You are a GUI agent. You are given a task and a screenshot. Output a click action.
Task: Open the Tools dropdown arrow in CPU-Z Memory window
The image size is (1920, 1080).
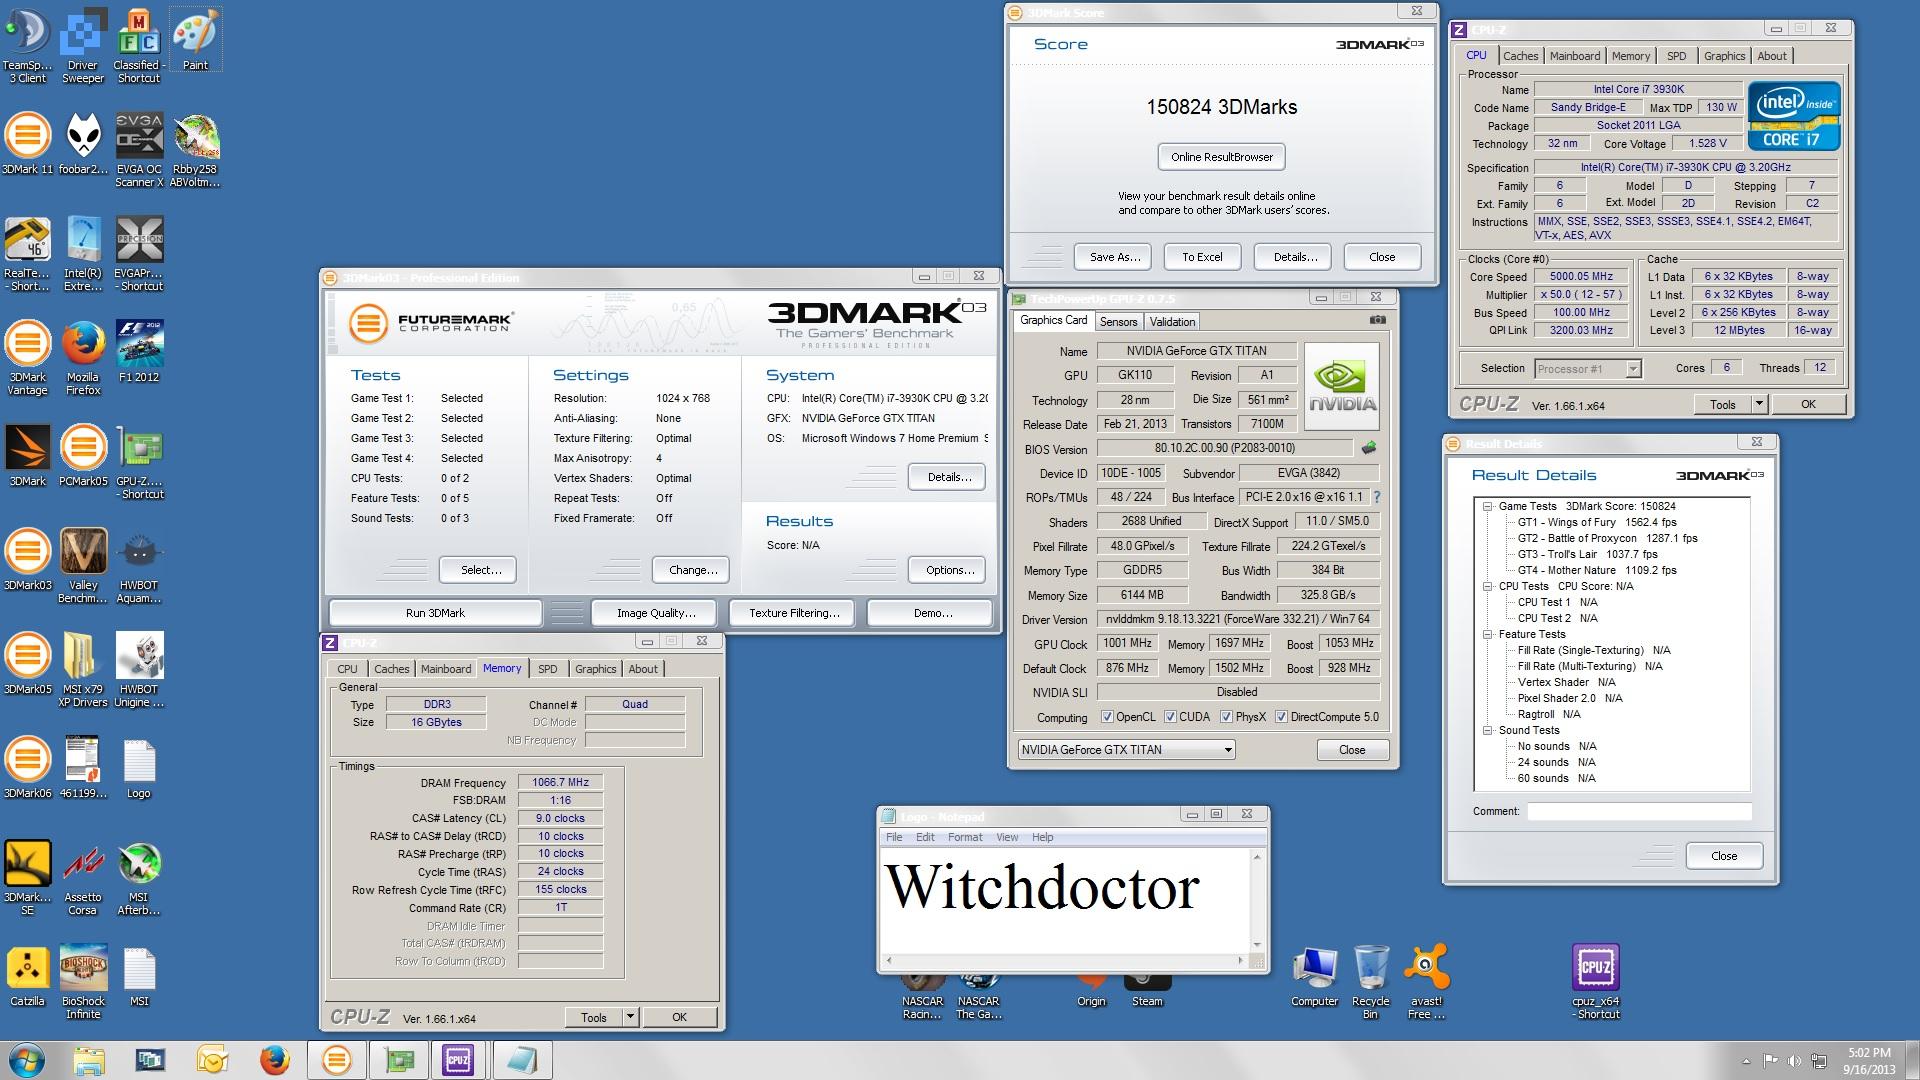pyautogui.click(x=630, y=1017)
